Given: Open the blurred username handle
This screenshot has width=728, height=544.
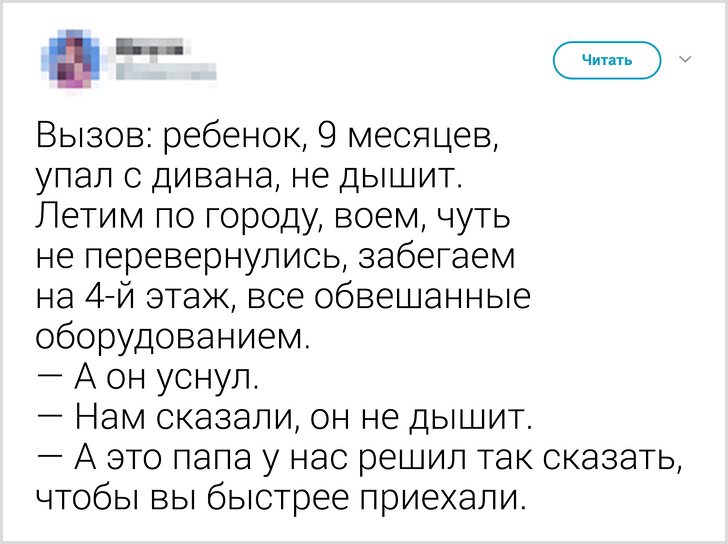Looking at the screenshot, I should (164, 70).
